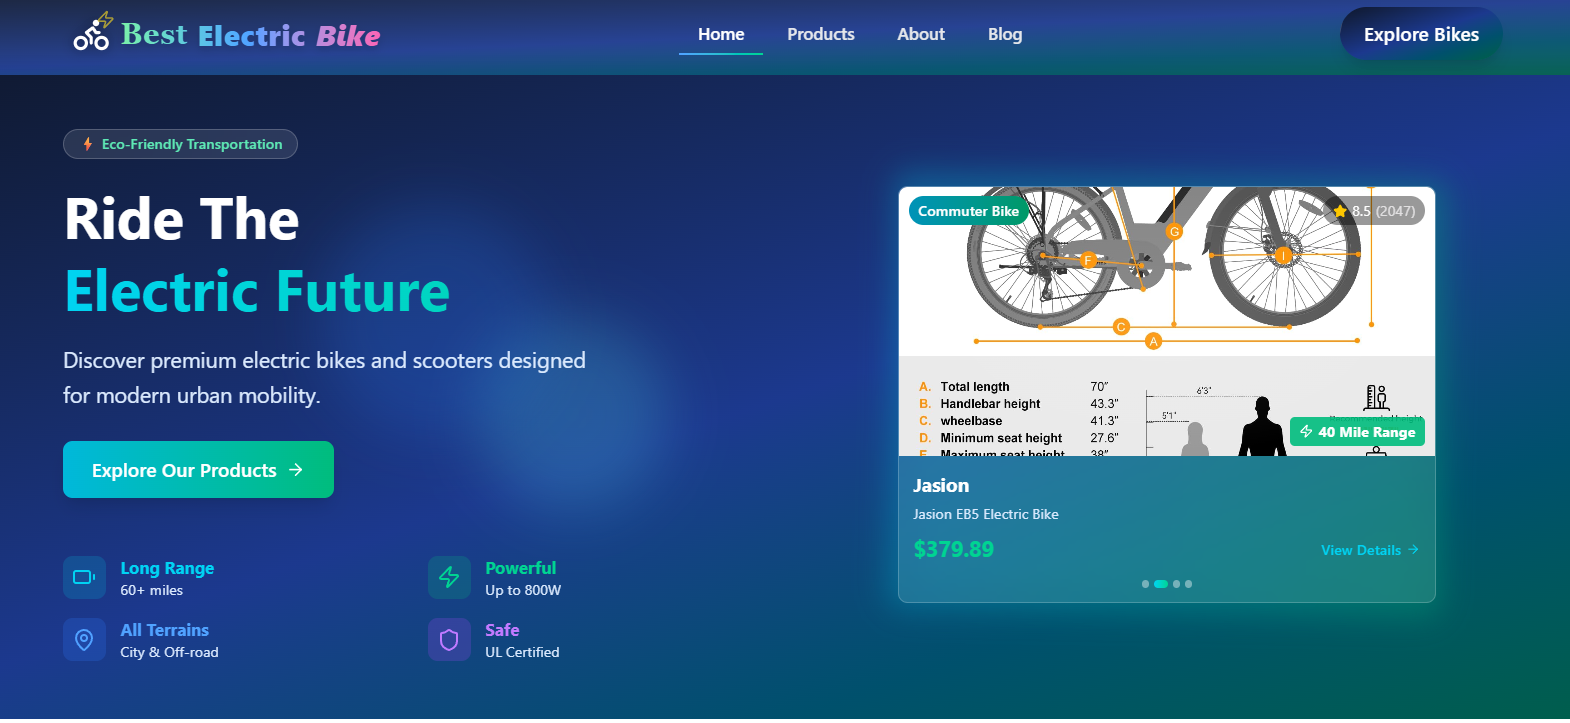This screenshot has height=723, width=1570.
Task: Click the Commuter Bike category badge
Action: click(x=968, y=211)
